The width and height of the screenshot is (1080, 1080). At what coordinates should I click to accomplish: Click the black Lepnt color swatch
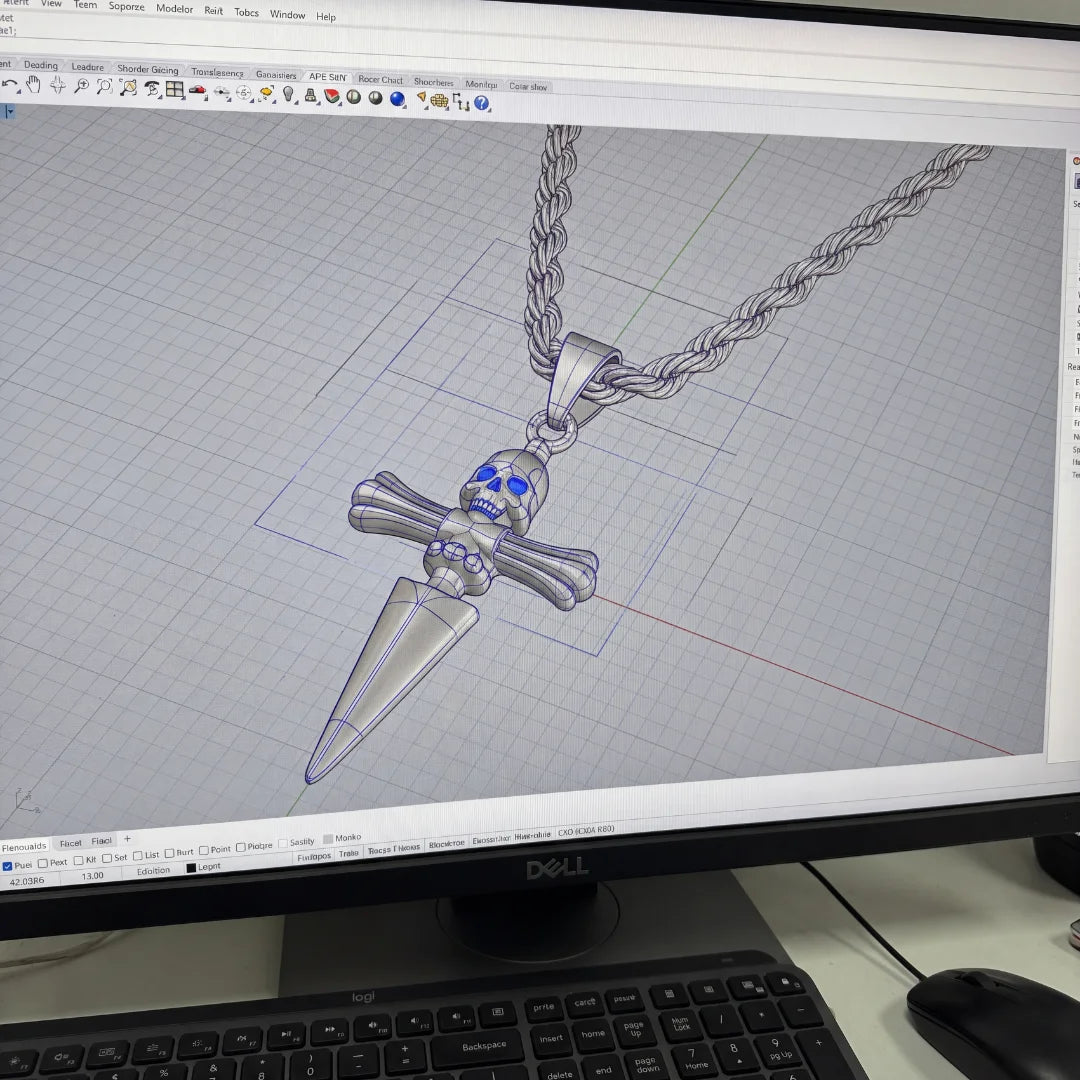191,868
